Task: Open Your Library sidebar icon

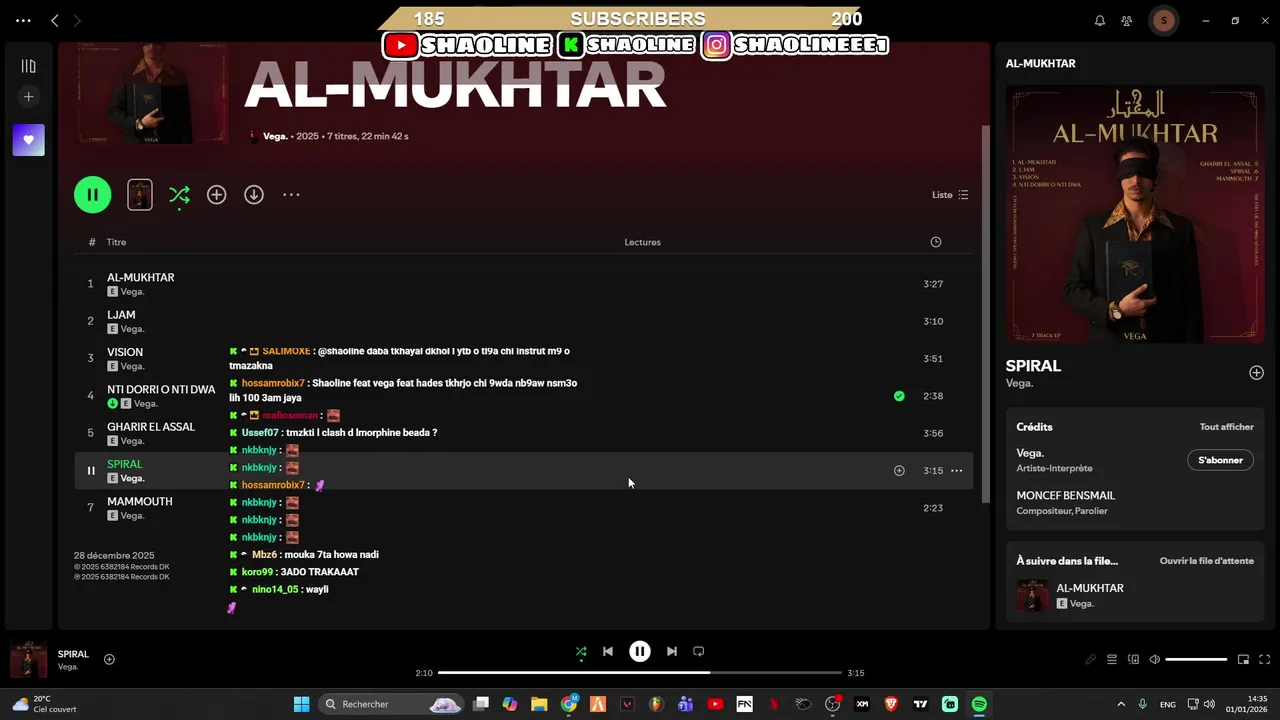Action: pyautogui.click(x=28, y=66)
